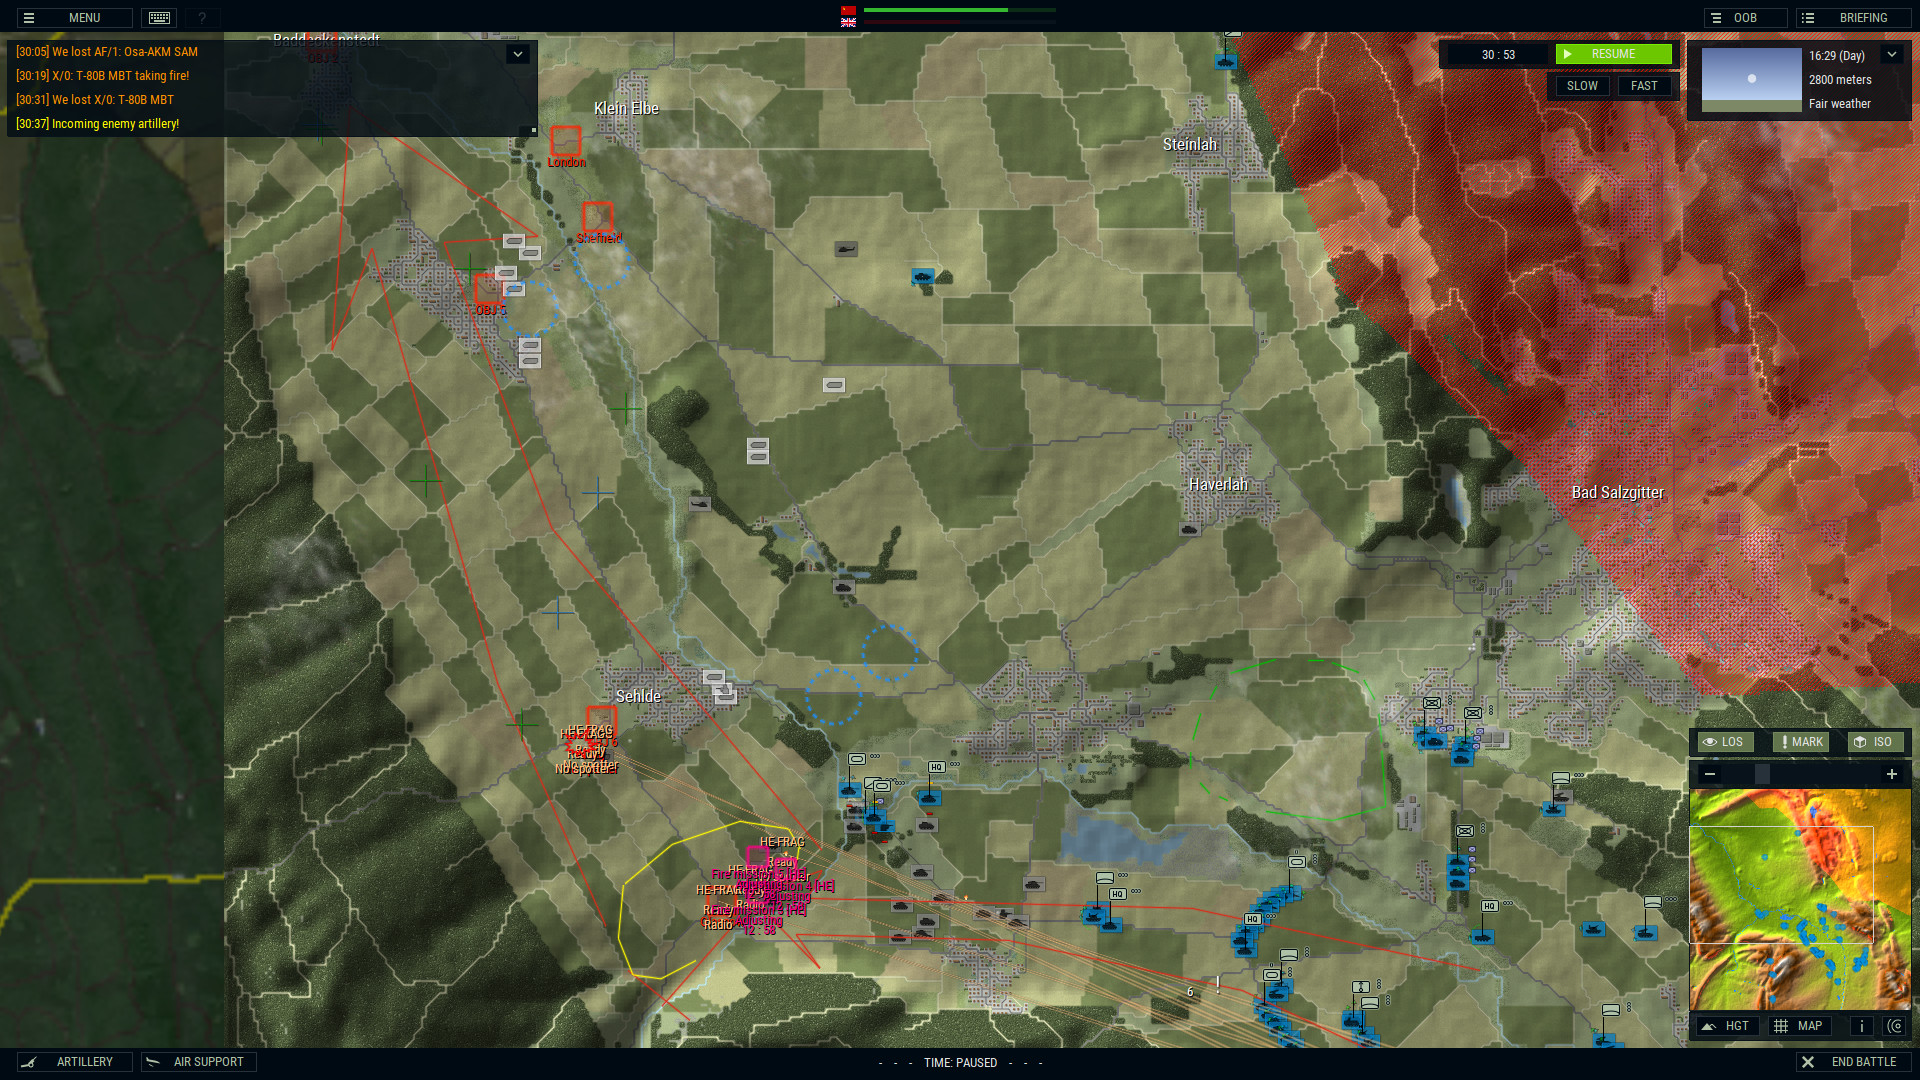Open the keyboard shortcuts icon
Image resolution: width=1920 pixels, height=1080 pixels.
[159, 18]
